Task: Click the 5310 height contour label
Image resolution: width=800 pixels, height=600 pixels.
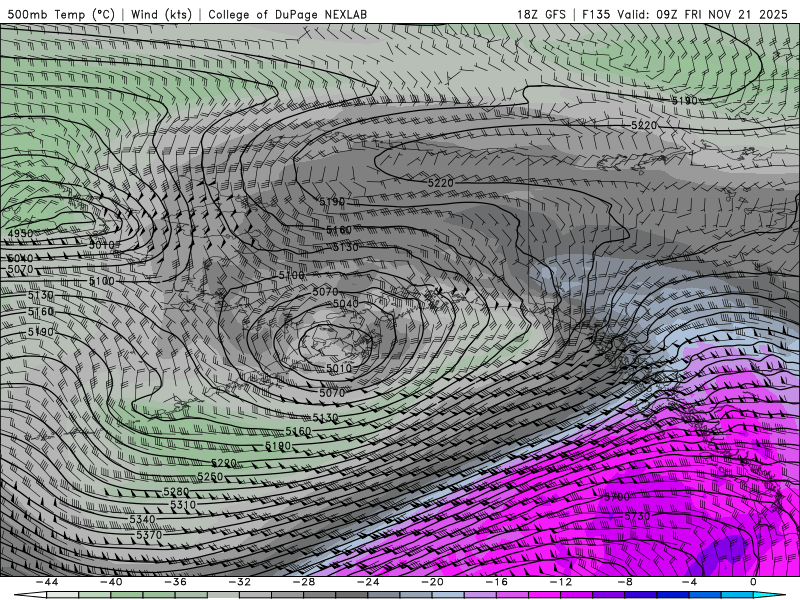Action: click(183, 505)
